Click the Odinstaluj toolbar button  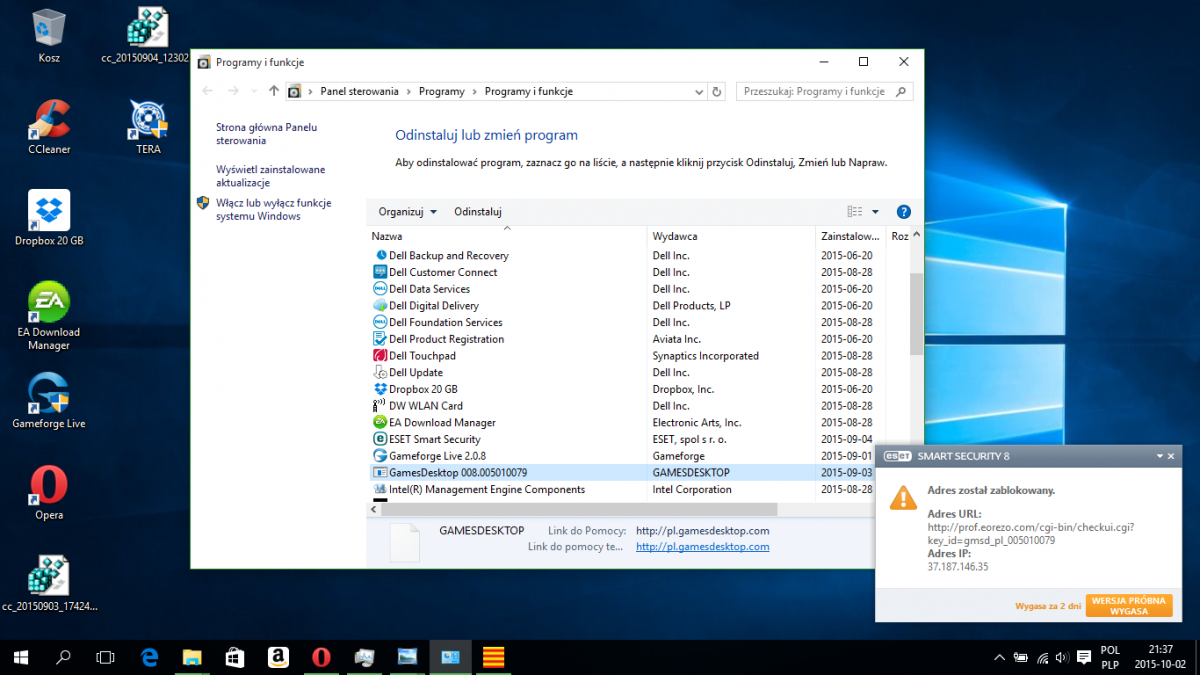click(478, 212)
